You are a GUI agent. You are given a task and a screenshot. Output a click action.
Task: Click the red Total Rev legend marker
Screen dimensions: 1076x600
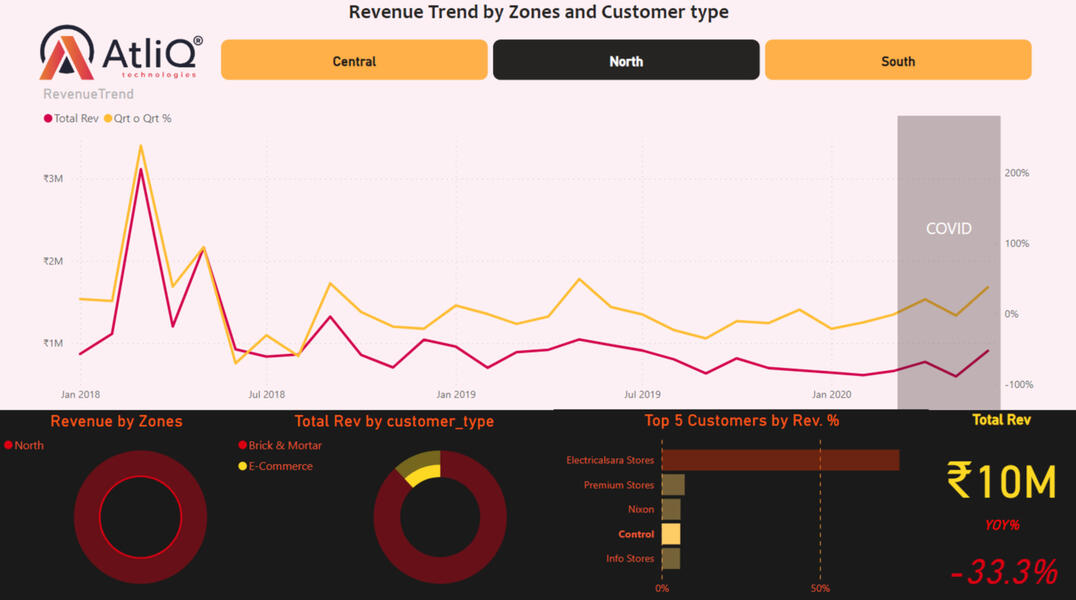click(48, 119)
